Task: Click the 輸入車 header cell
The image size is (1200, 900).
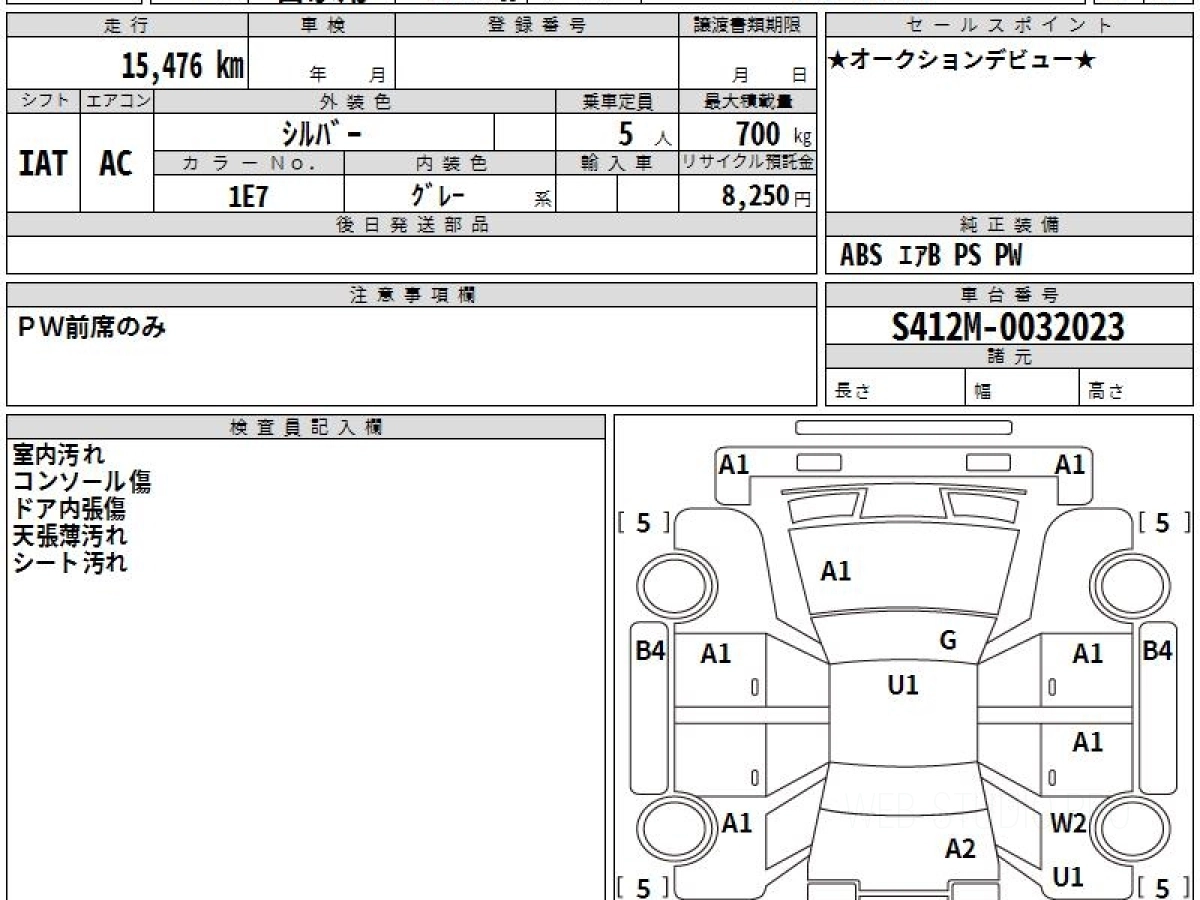Action: [x=617, y=163]
